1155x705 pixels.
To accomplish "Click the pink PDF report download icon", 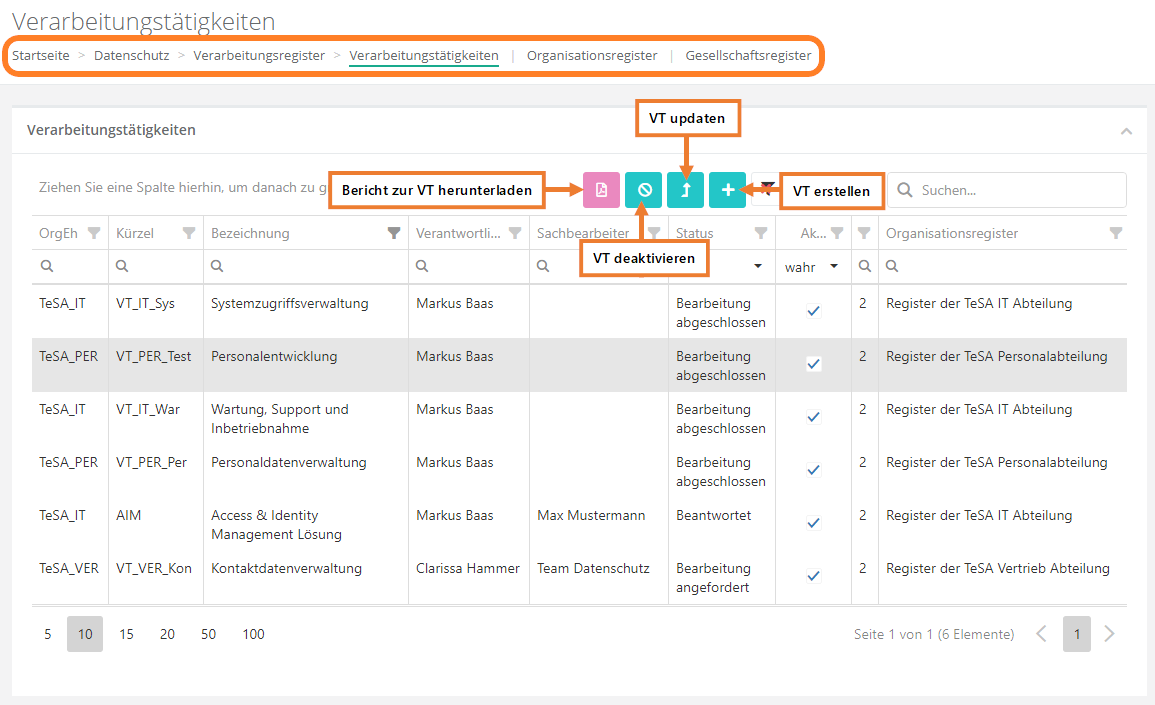I will point(601,190).
